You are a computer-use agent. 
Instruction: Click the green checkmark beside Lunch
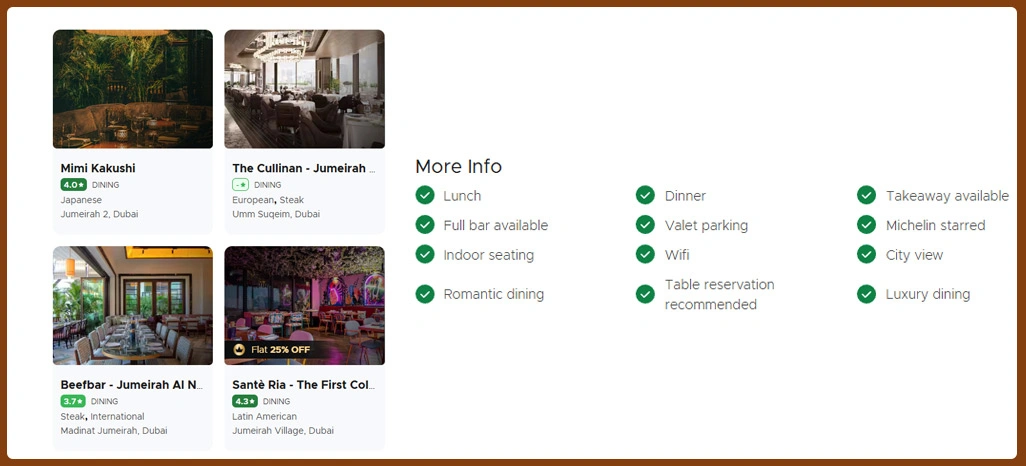point(425,196)
